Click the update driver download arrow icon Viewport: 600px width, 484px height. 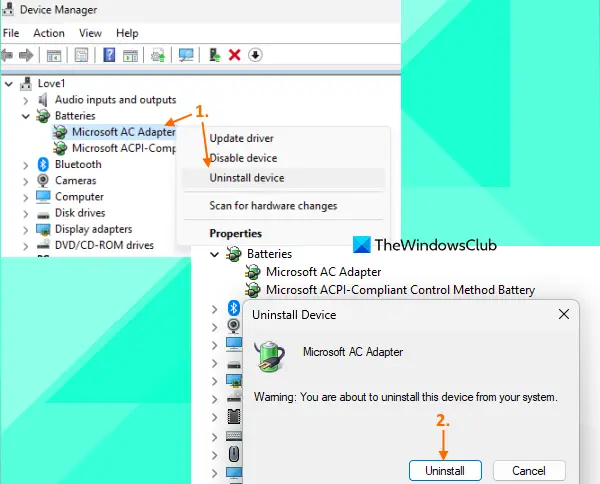coord(255,55)
